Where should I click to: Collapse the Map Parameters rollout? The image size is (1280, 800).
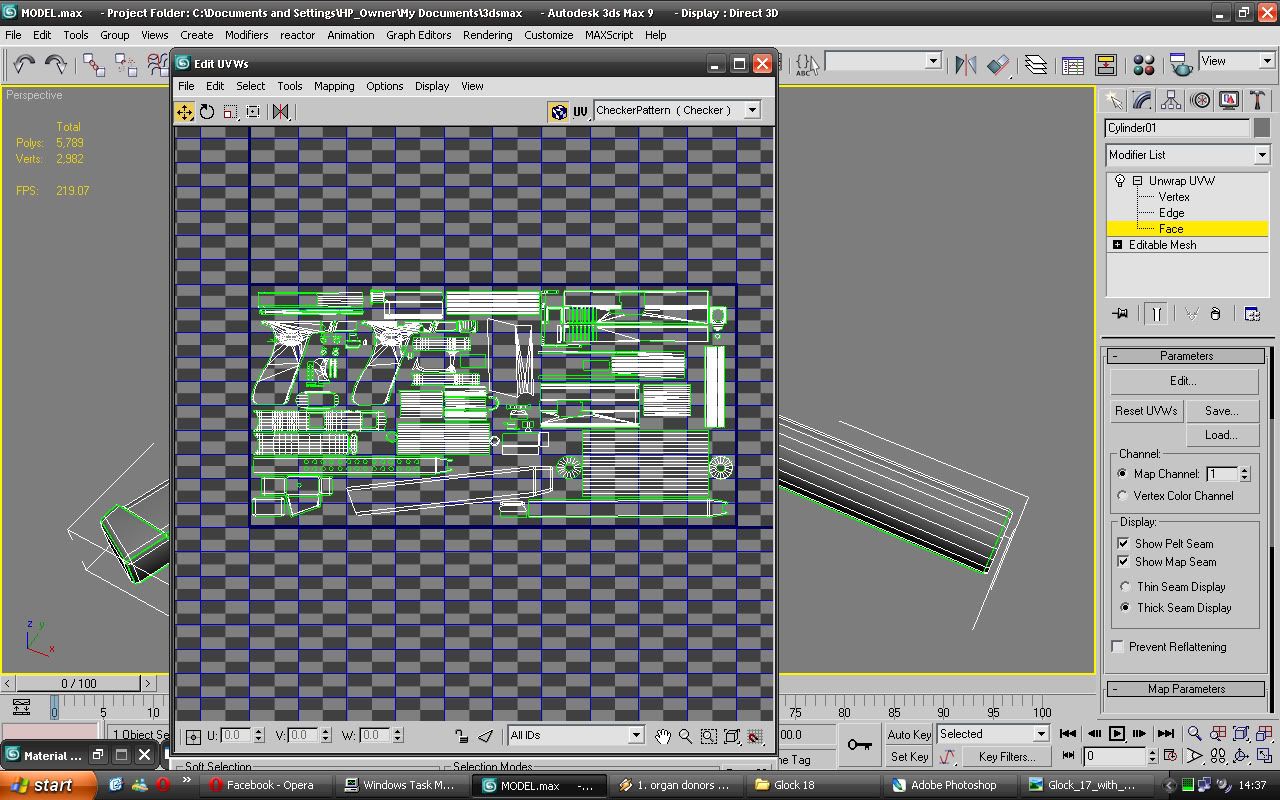click(x=1187, y=689)
